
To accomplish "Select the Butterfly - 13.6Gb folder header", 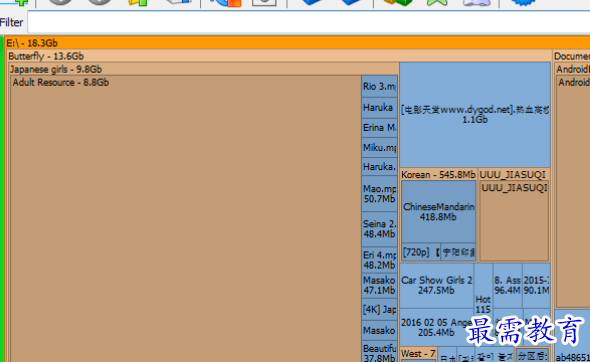I will pos(280,56).
